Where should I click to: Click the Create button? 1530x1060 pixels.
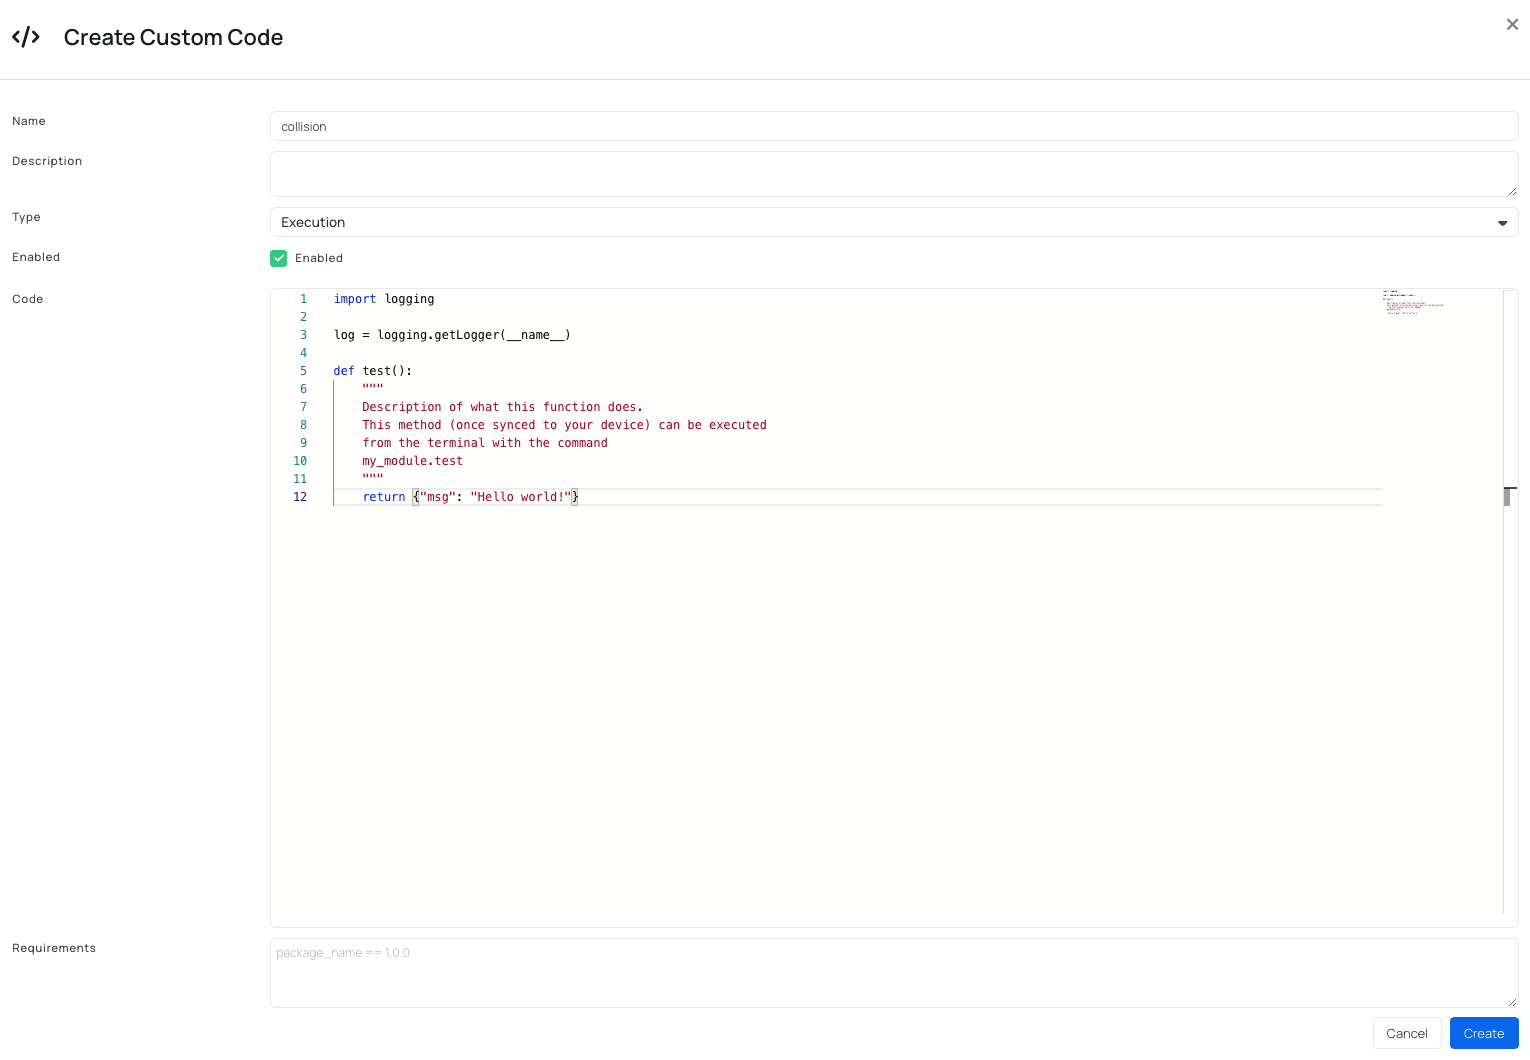(1484, 1033)
